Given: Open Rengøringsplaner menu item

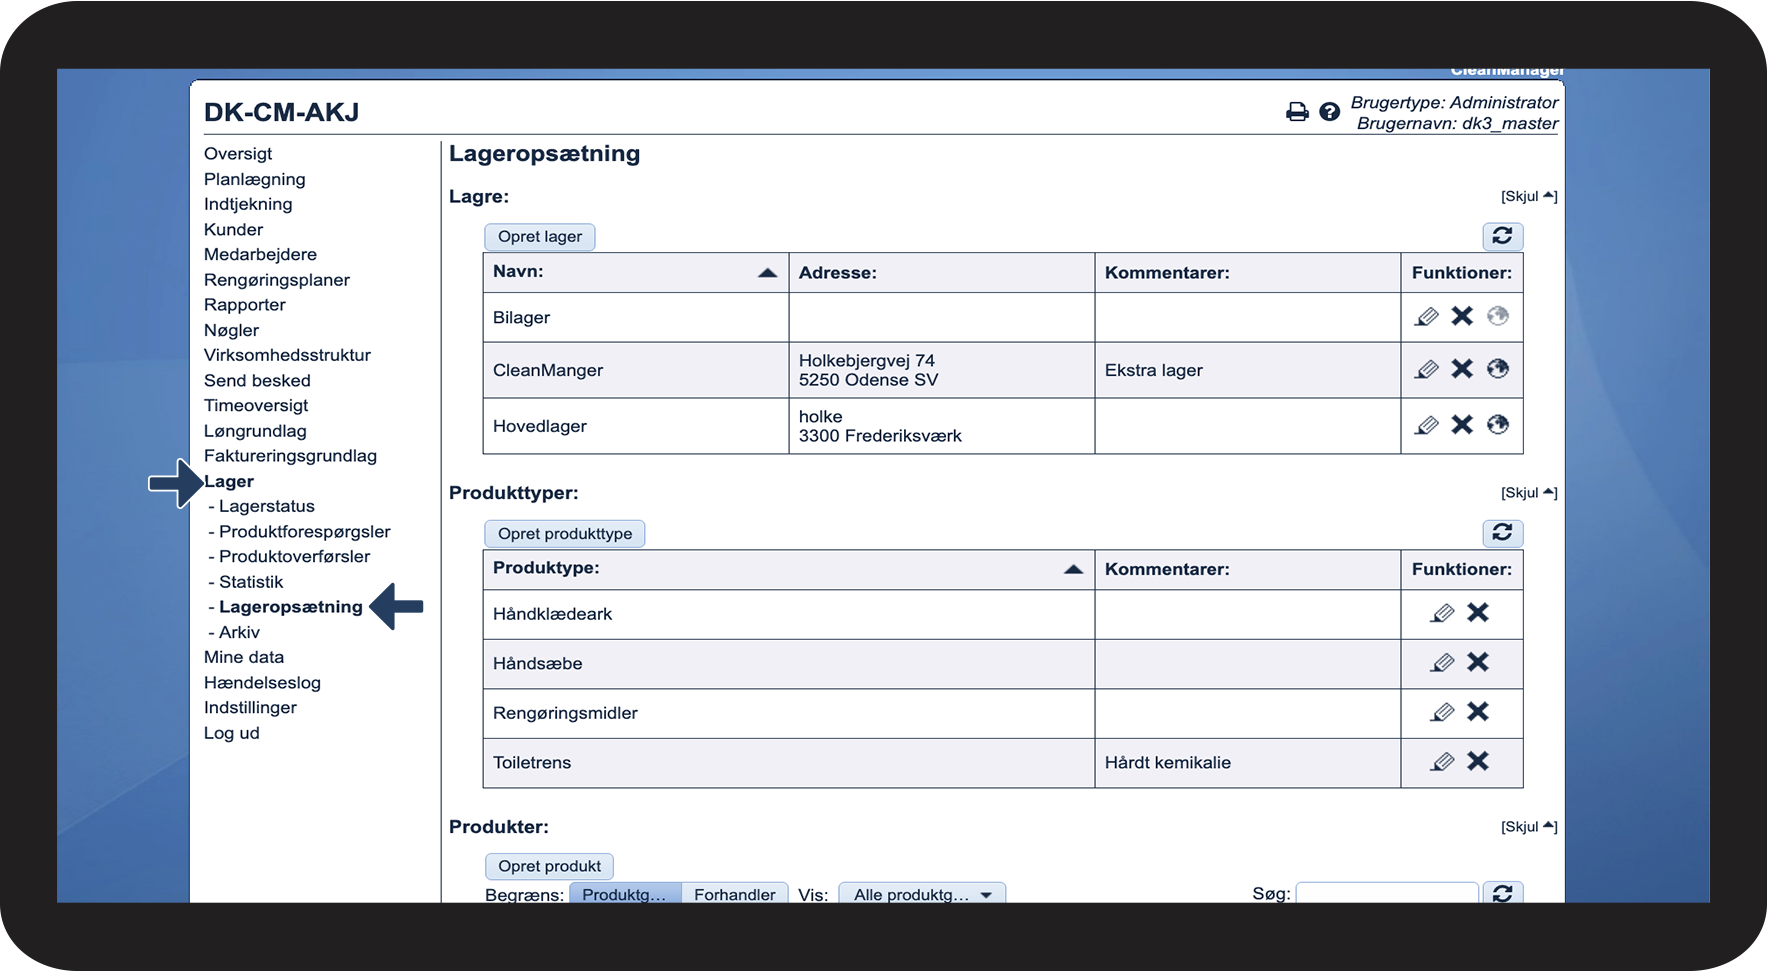Looking at the screenshot, I should click(x=277, y=280).
